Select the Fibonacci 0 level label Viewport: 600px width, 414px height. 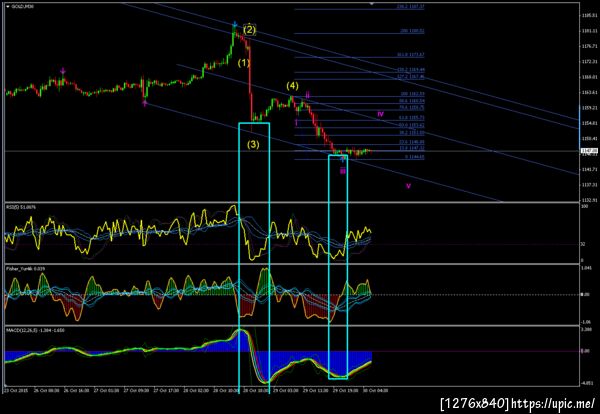414,157
